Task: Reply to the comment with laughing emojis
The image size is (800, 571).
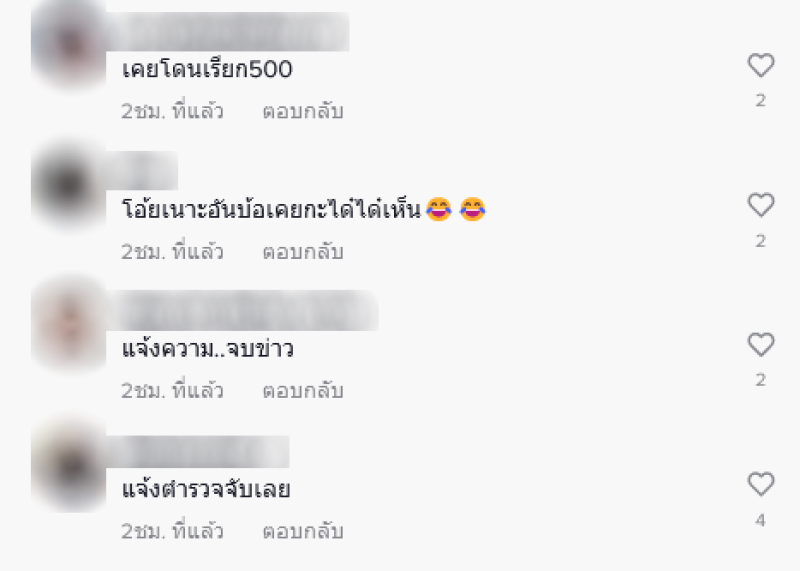Action: pyautogui.click(x=303, y=252)
